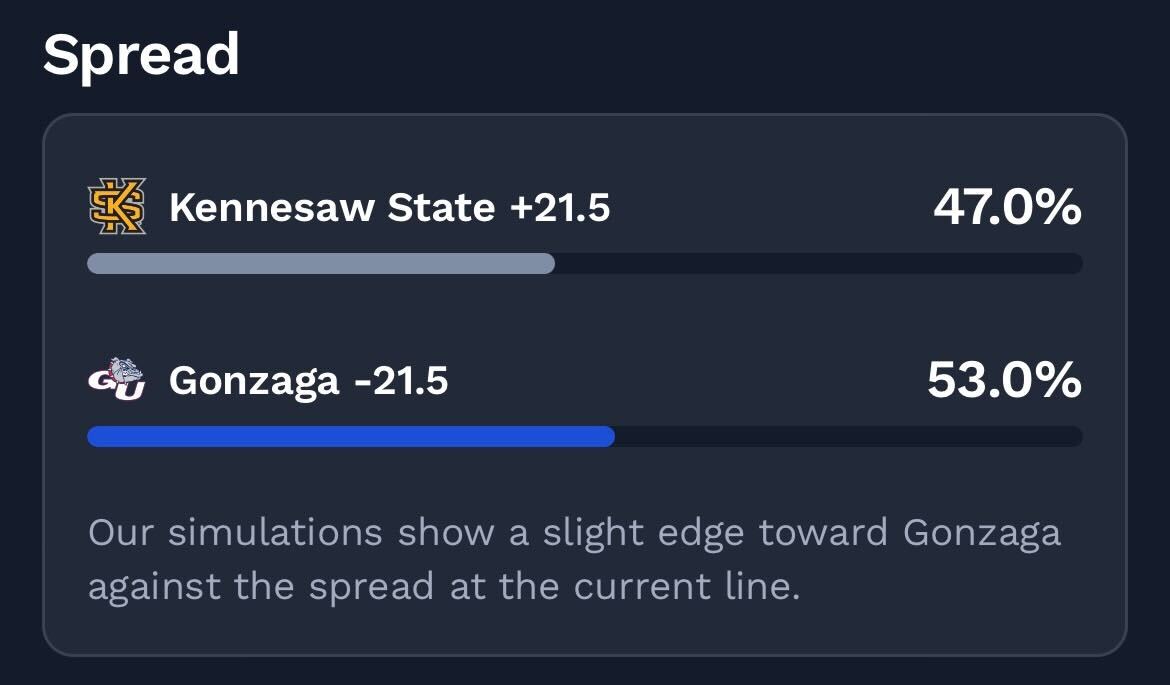This screenshot has width=1170, height=685.
Task: Click the unfilled part of Kennesaw bar
Action: pos(818,264)
